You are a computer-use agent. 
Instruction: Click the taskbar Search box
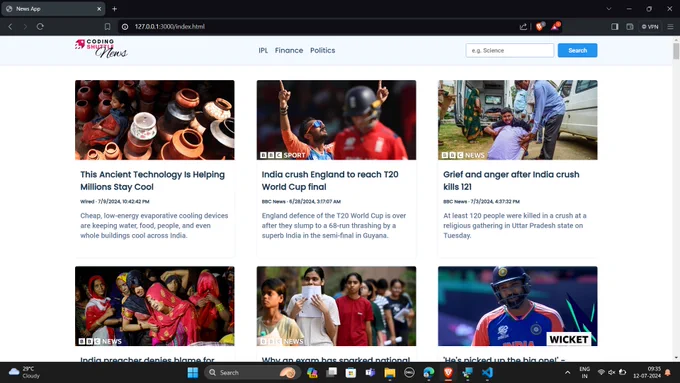253,373
